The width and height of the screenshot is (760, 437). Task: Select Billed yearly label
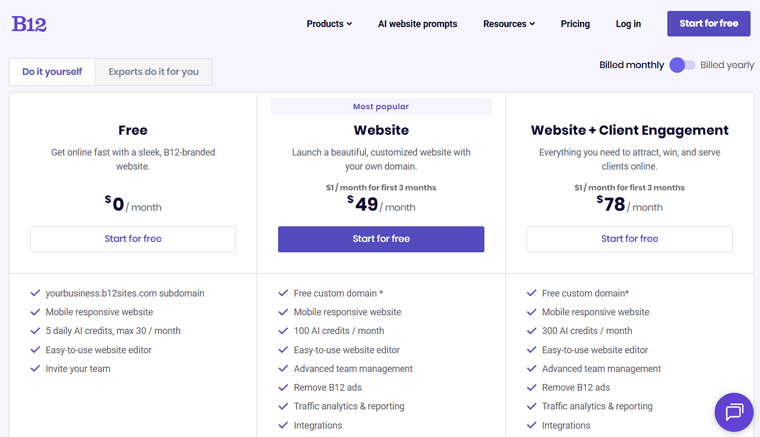coord(727,65)
